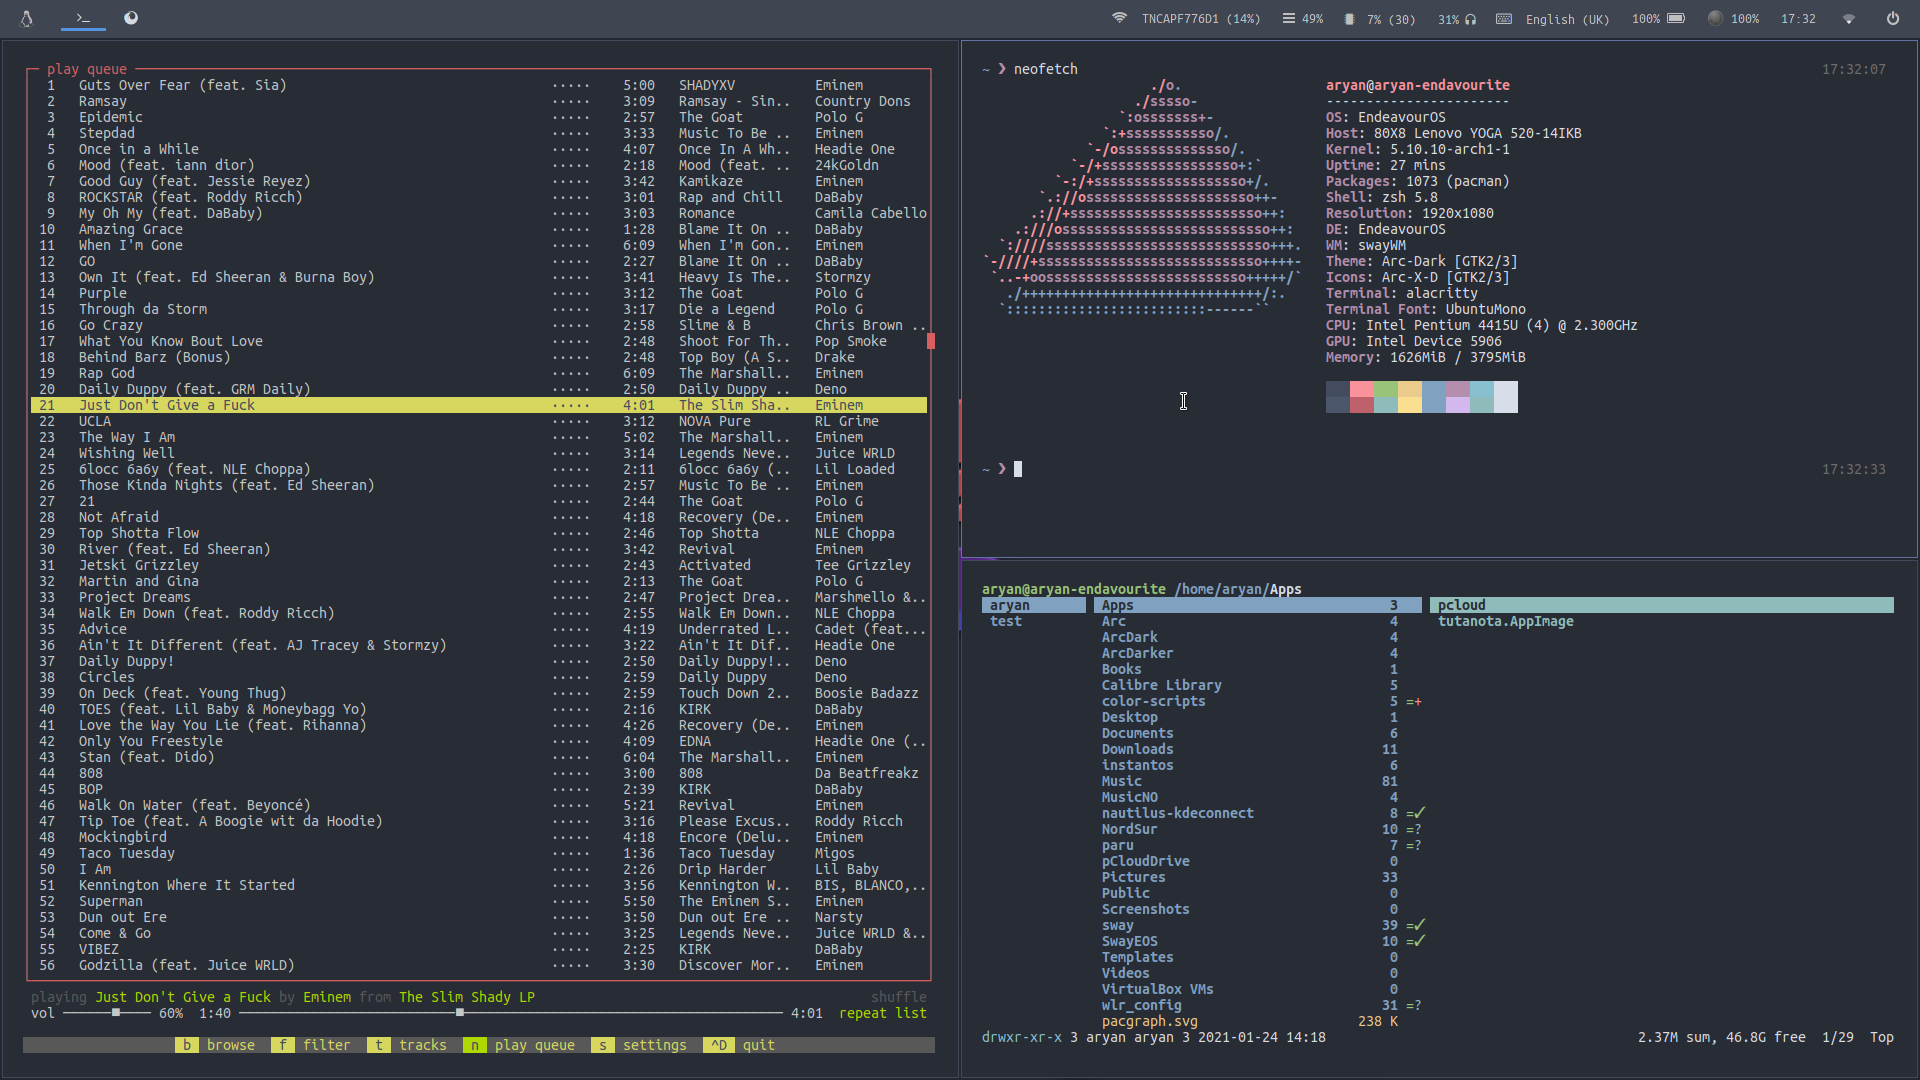
Task: Open the Downloads directory in ranger
Action: point(1258,749)
